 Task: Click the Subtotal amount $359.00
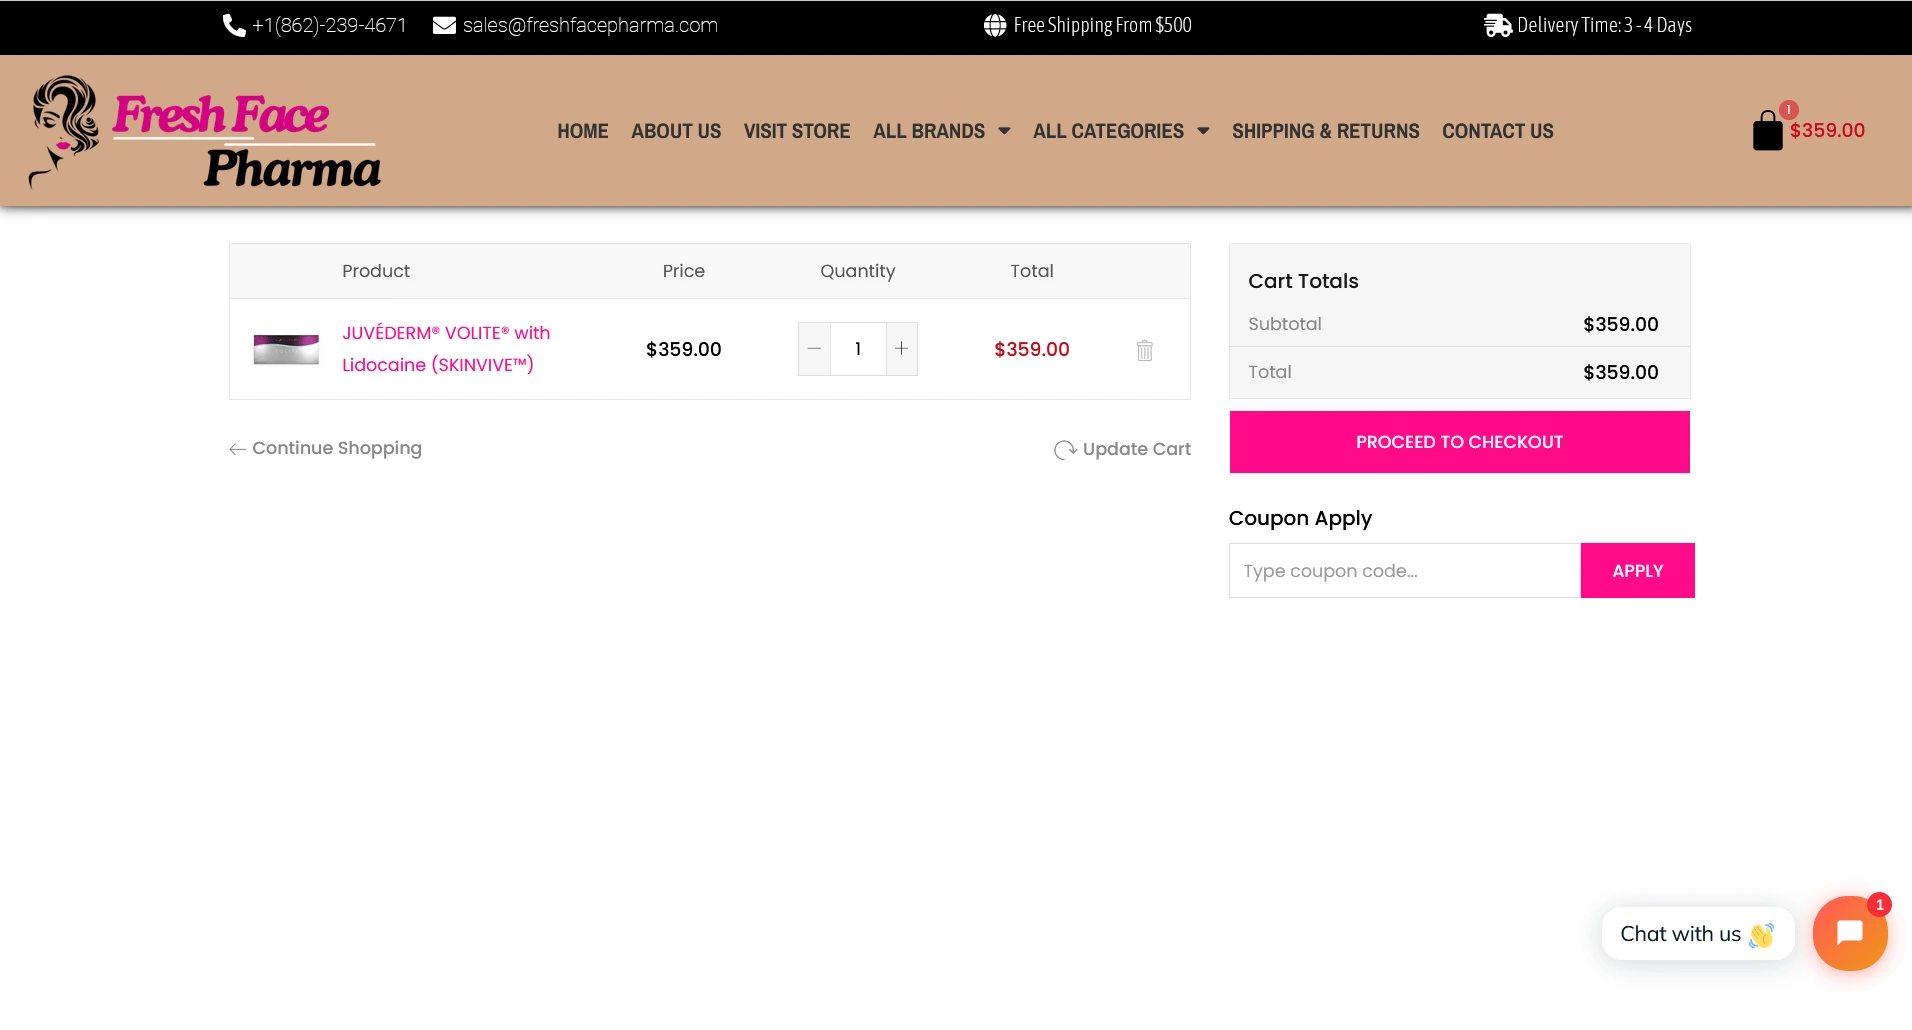pos(1620,324)
